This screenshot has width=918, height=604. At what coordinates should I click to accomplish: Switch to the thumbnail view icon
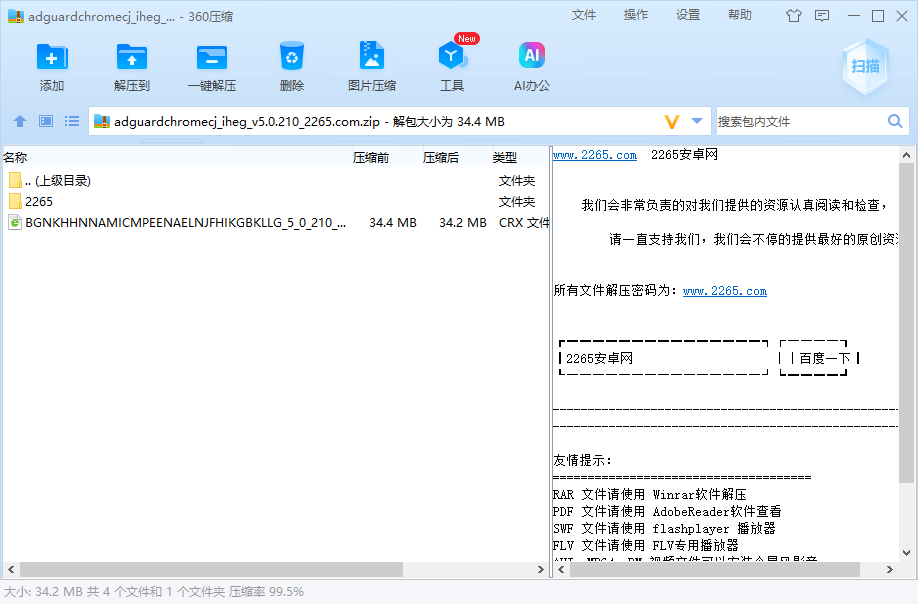46,121
